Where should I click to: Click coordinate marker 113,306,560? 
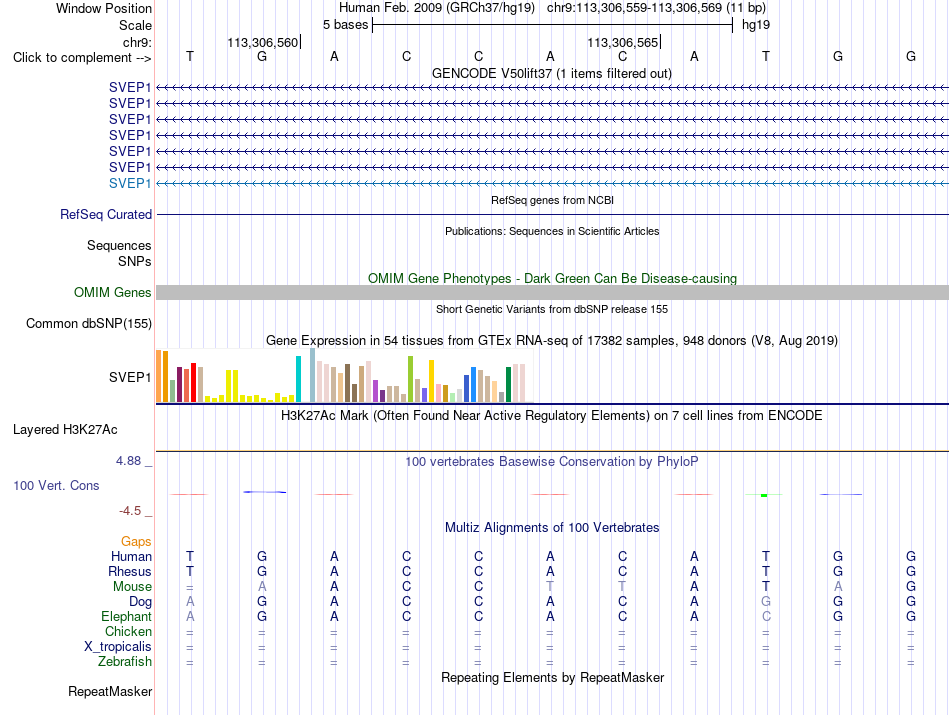click(263, 42)
